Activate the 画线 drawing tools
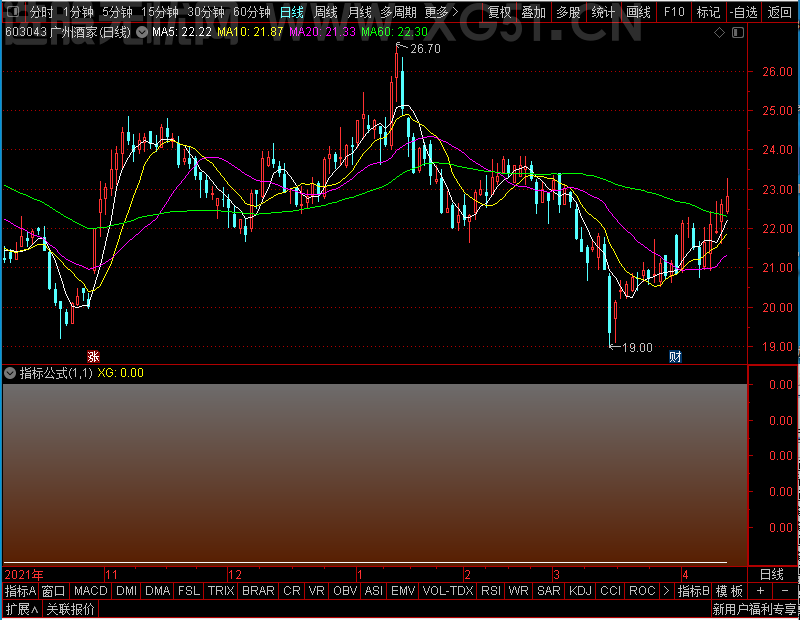Image resolution: width=800 pixels, height=620 pixels. click(638, 12)
